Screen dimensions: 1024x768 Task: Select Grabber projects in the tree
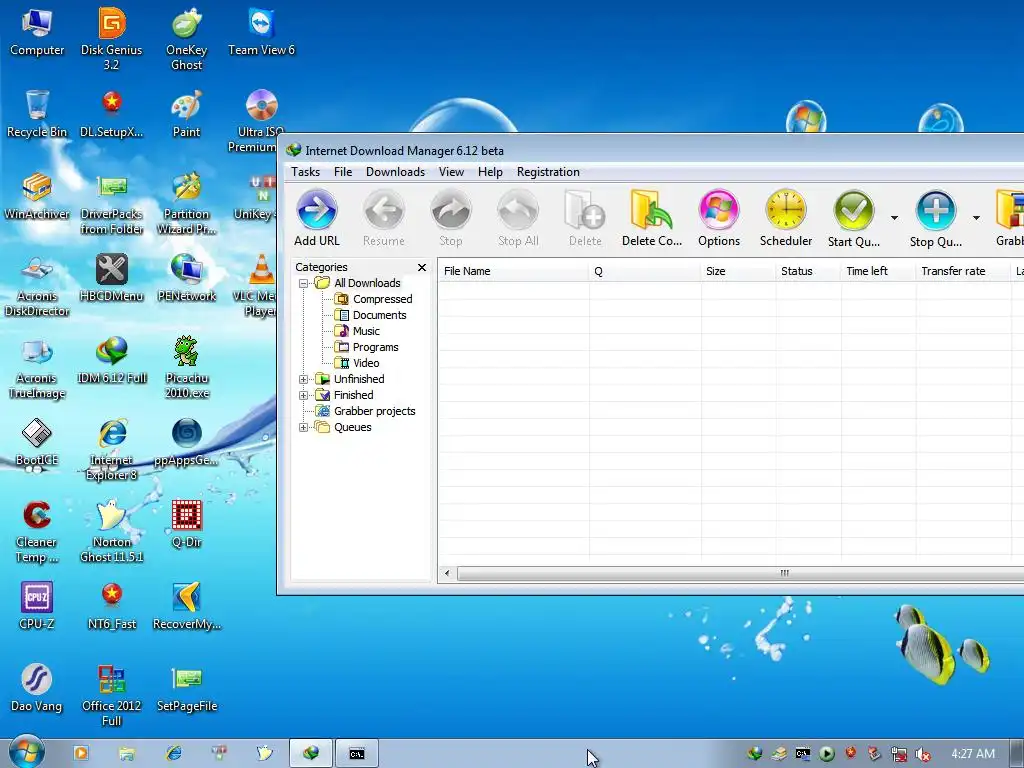tap(366, 411)
